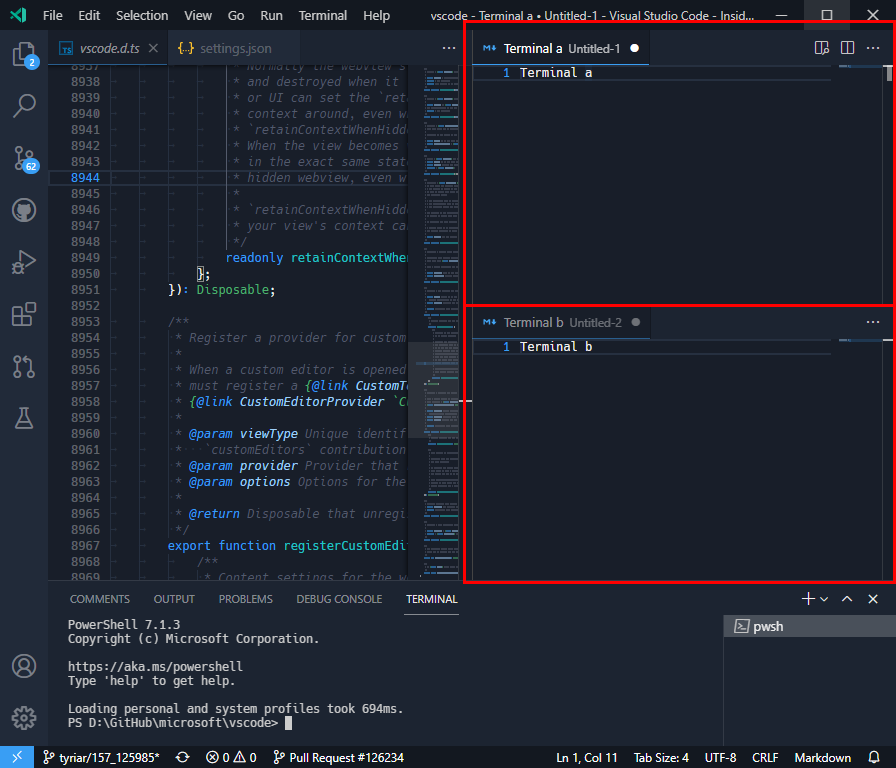
Task: Open the Help menu
Action: tap(376, 15)
